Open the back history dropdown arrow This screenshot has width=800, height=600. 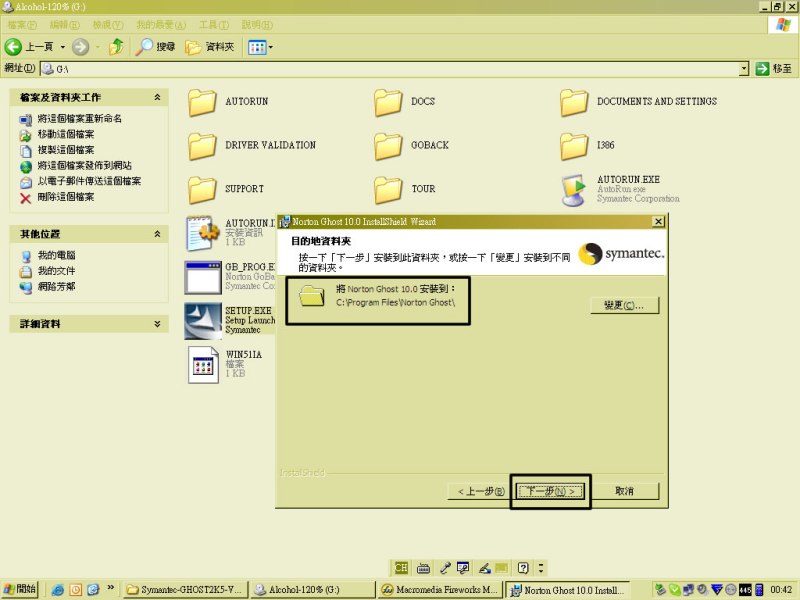(63, 47)
